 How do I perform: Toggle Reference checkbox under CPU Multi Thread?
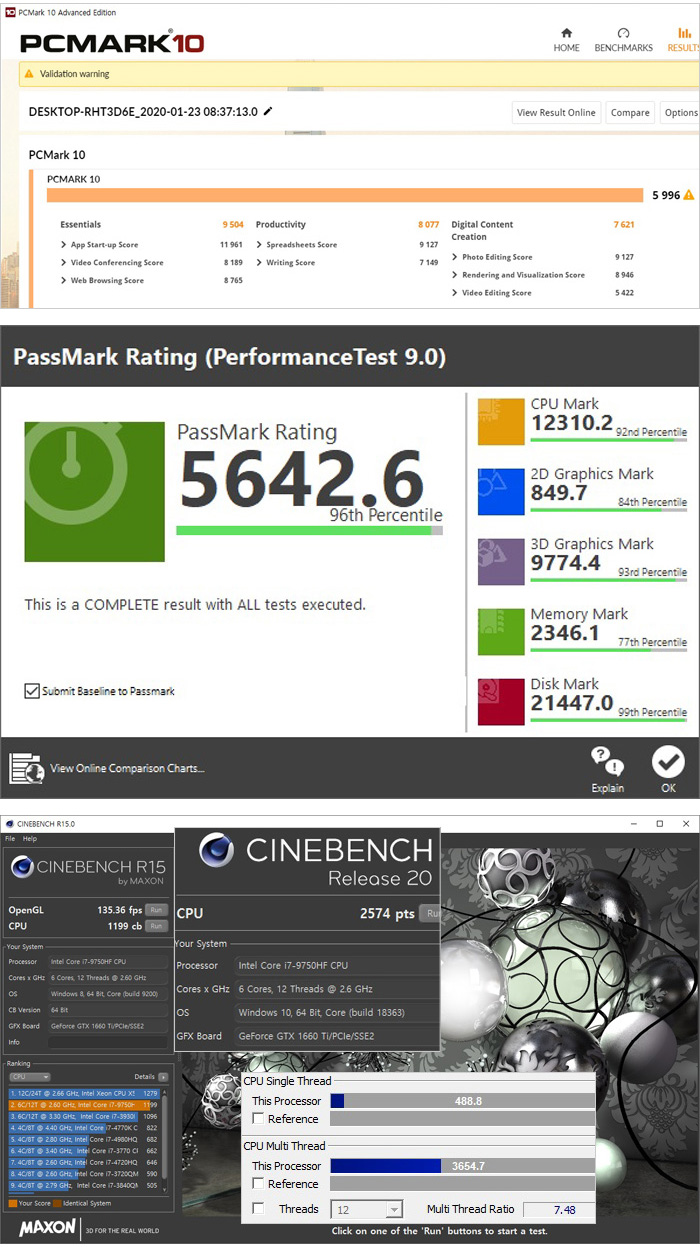258,1184
